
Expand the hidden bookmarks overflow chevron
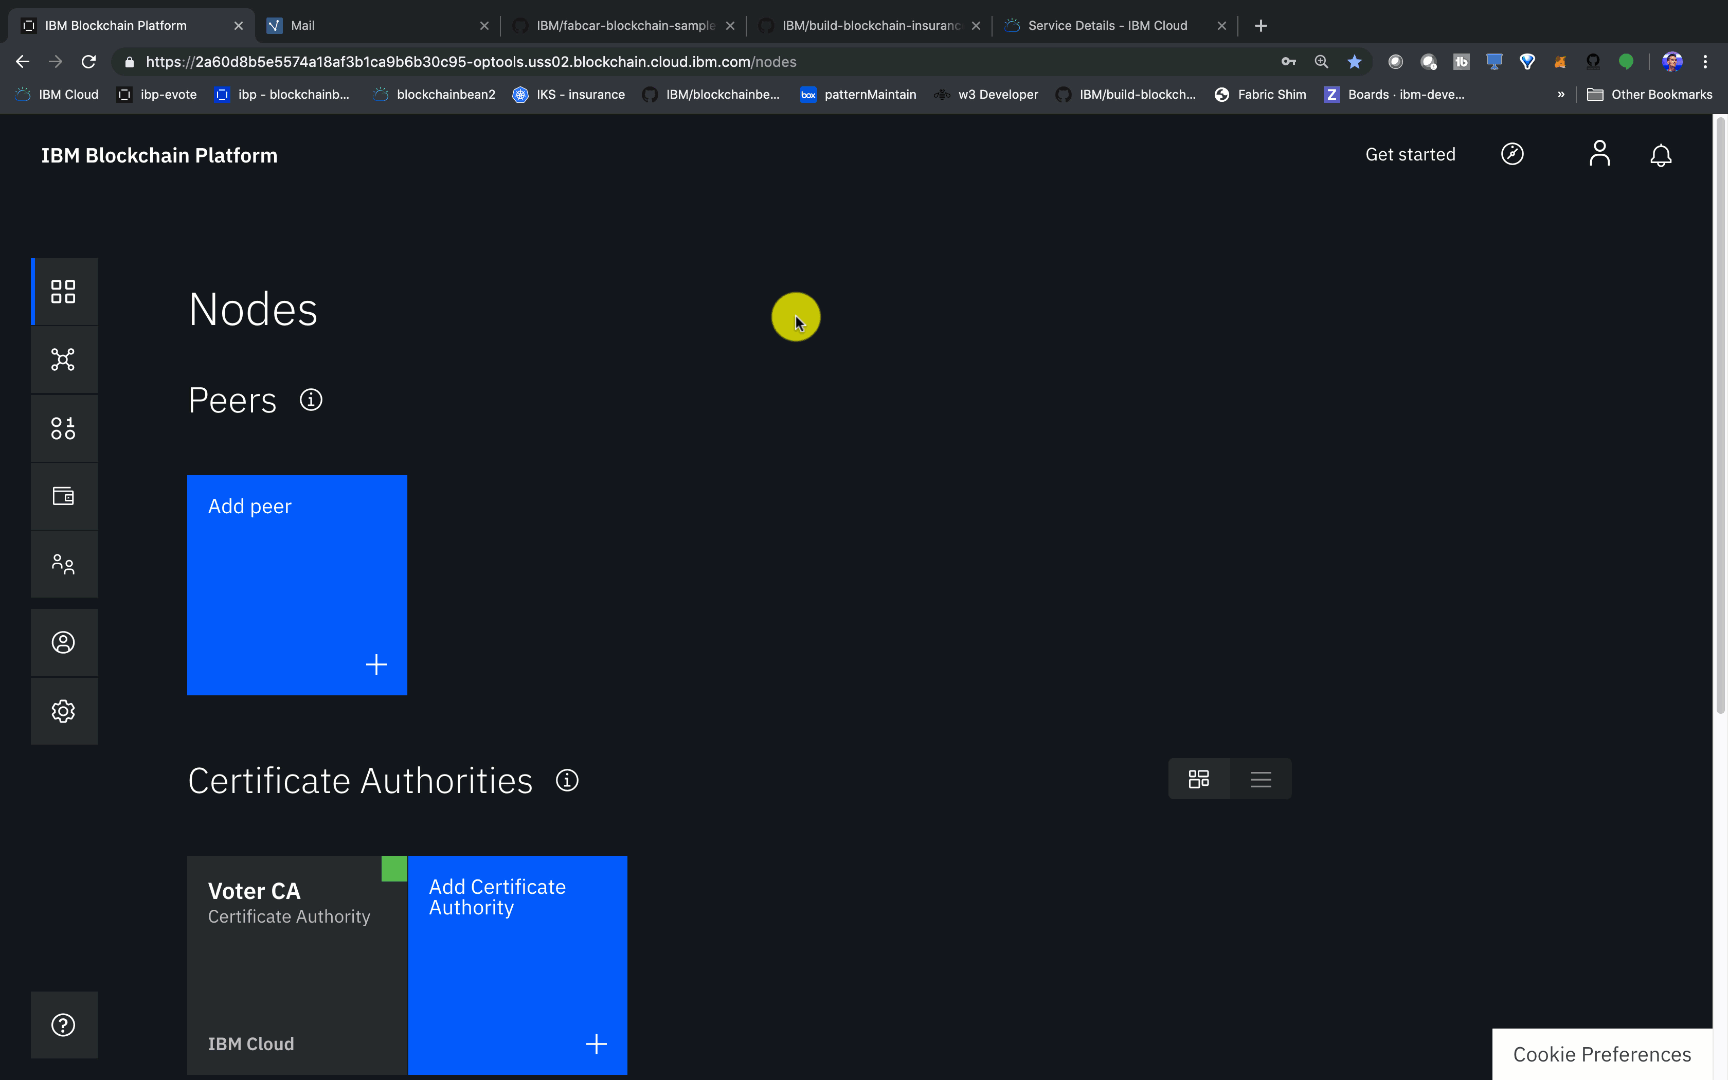[x=1561, y=95]
